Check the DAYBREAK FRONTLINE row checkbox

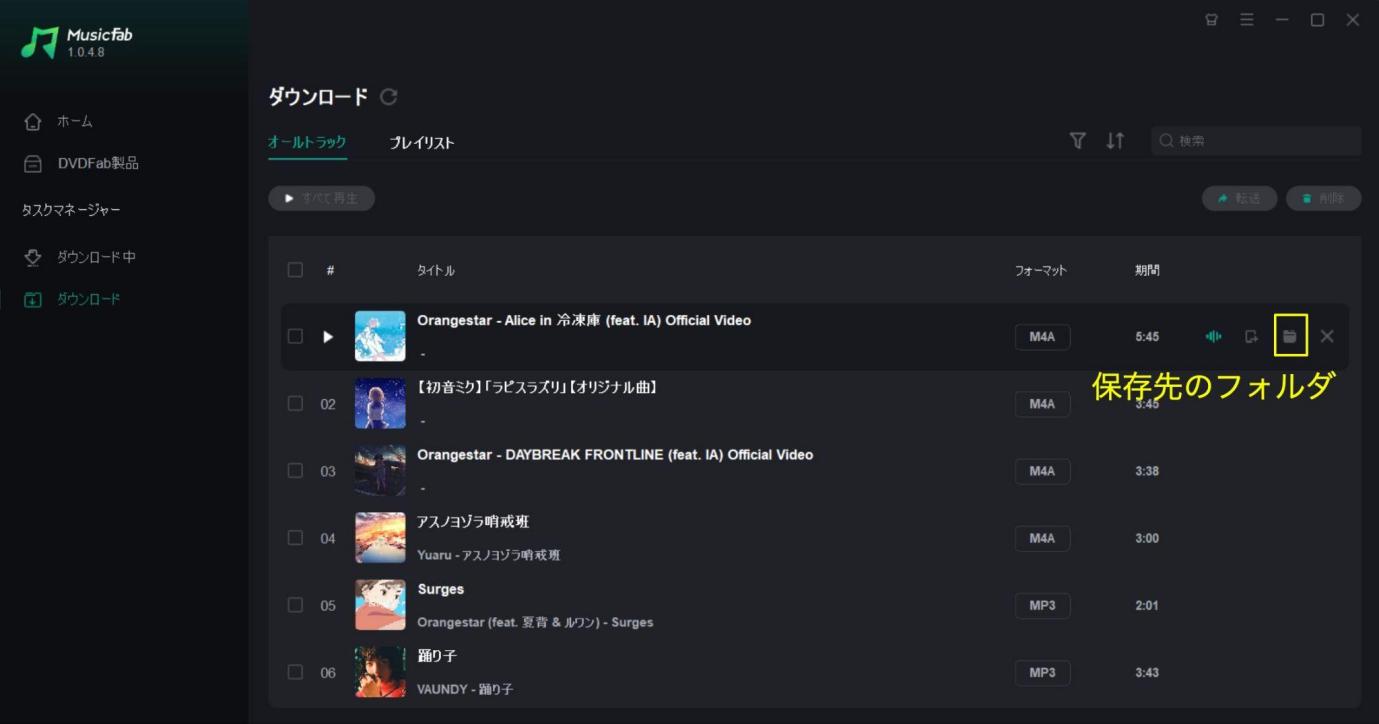point(295,470)
